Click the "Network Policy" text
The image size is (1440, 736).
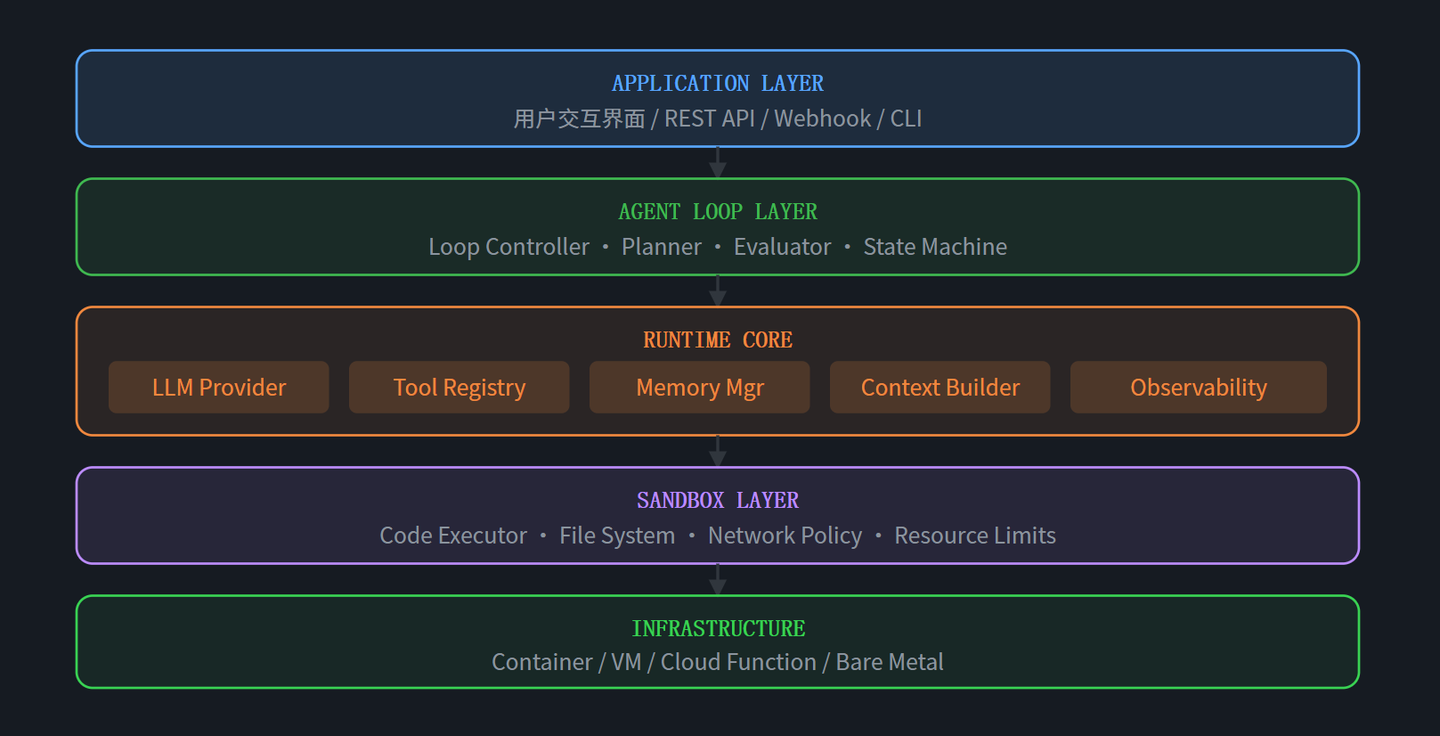click(785, 535)
